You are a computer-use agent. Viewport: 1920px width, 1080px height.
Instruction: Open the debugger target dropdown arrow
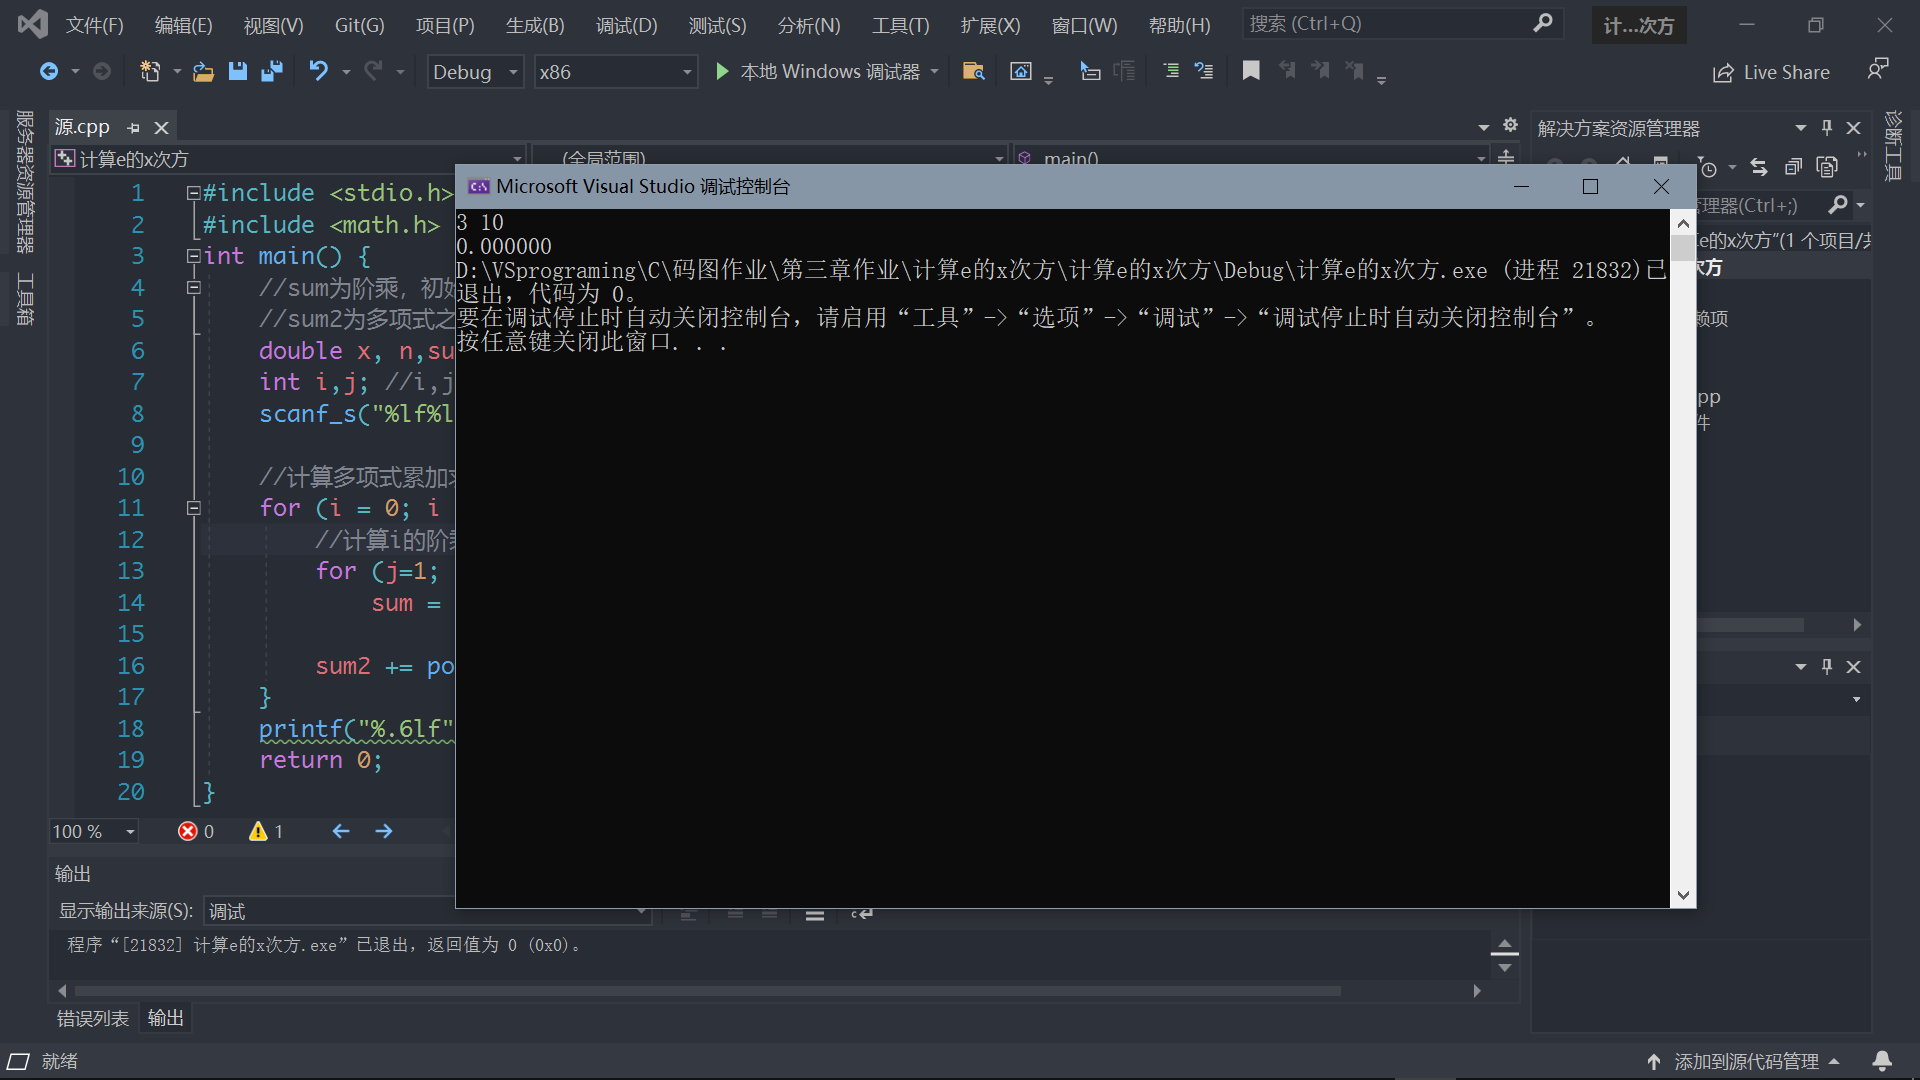(x=934, y=71)
